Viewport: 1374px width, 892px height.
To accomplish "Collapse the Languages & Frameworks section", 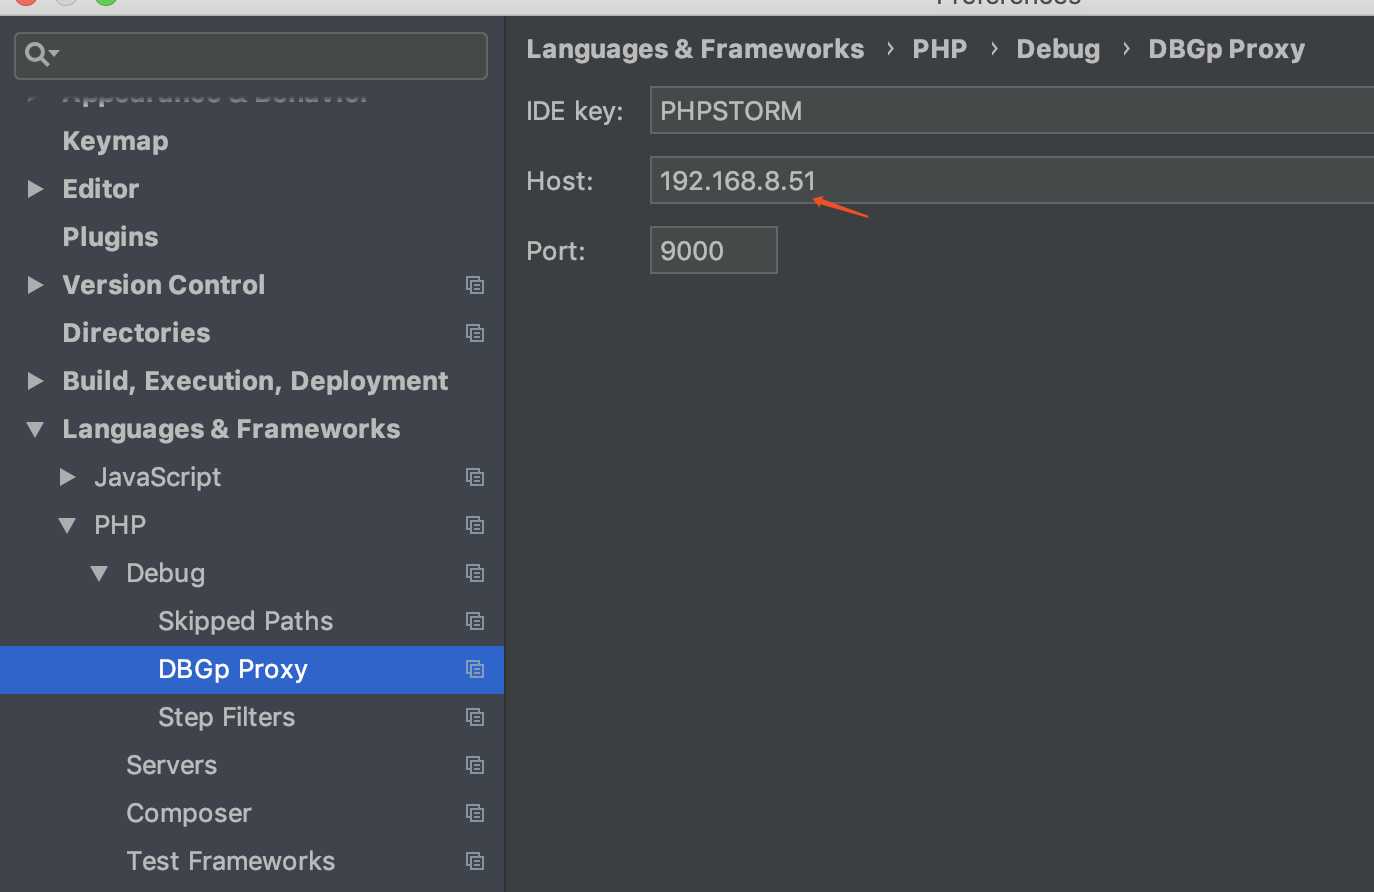I will click(x=36, y=429).
